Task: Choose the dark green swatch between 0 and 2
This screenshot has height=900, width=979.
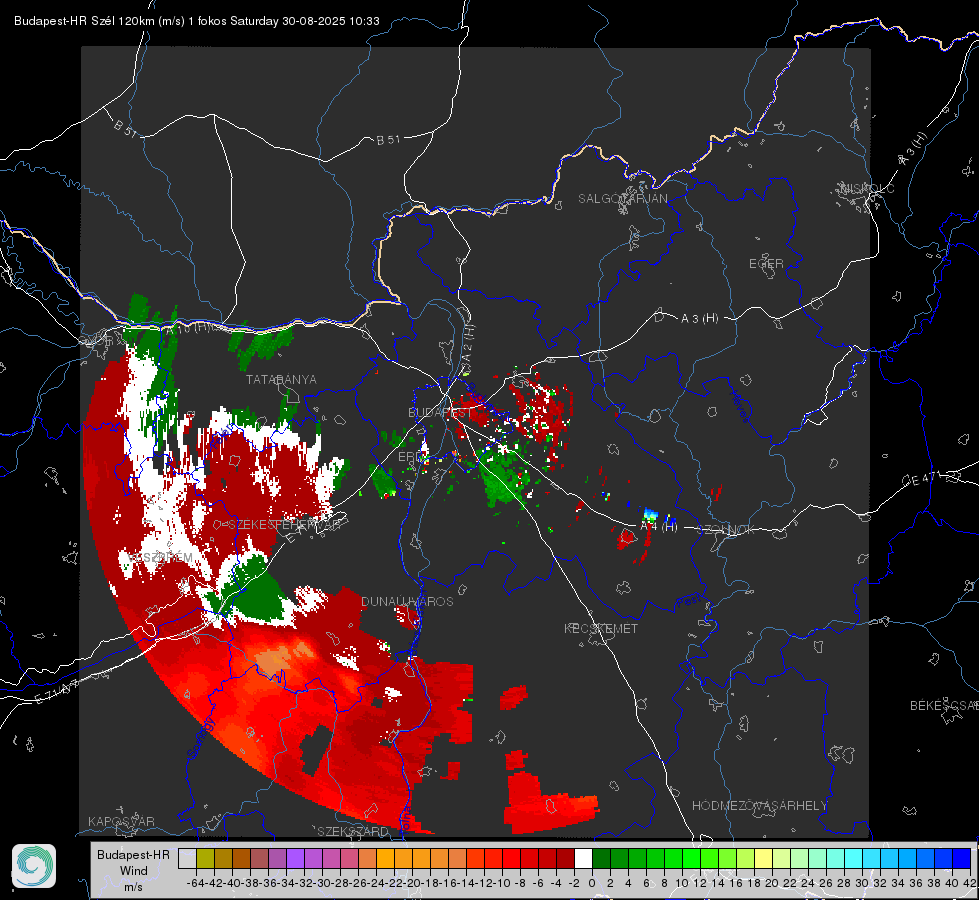Action: [601, 858]
